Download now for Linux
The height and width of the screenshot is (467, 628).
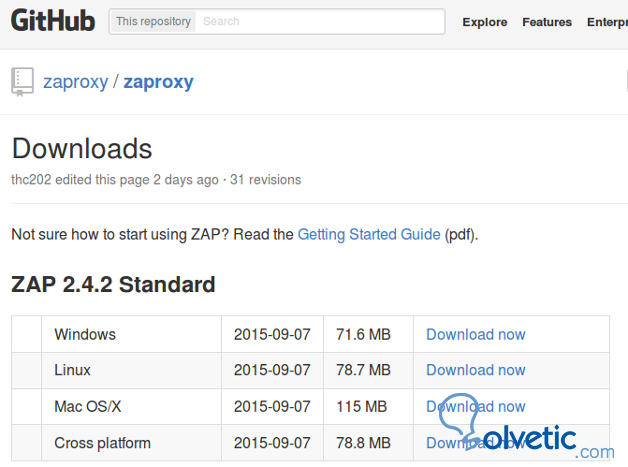pyautogui.click(x=475, y=370)
